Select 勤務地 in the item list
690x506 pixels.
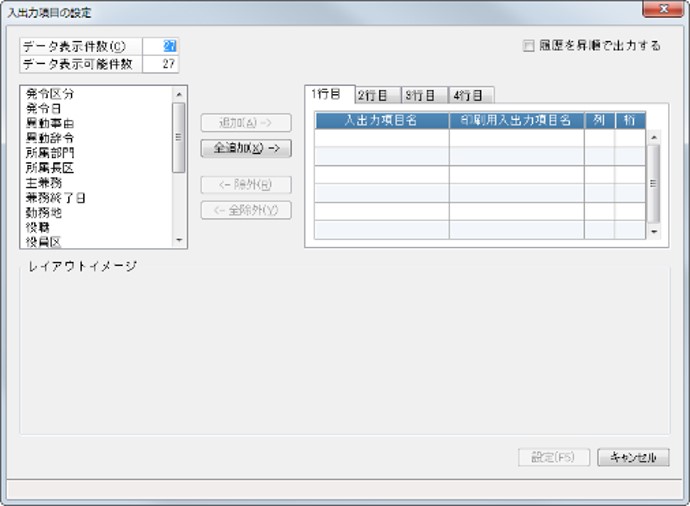click(44, 213)
